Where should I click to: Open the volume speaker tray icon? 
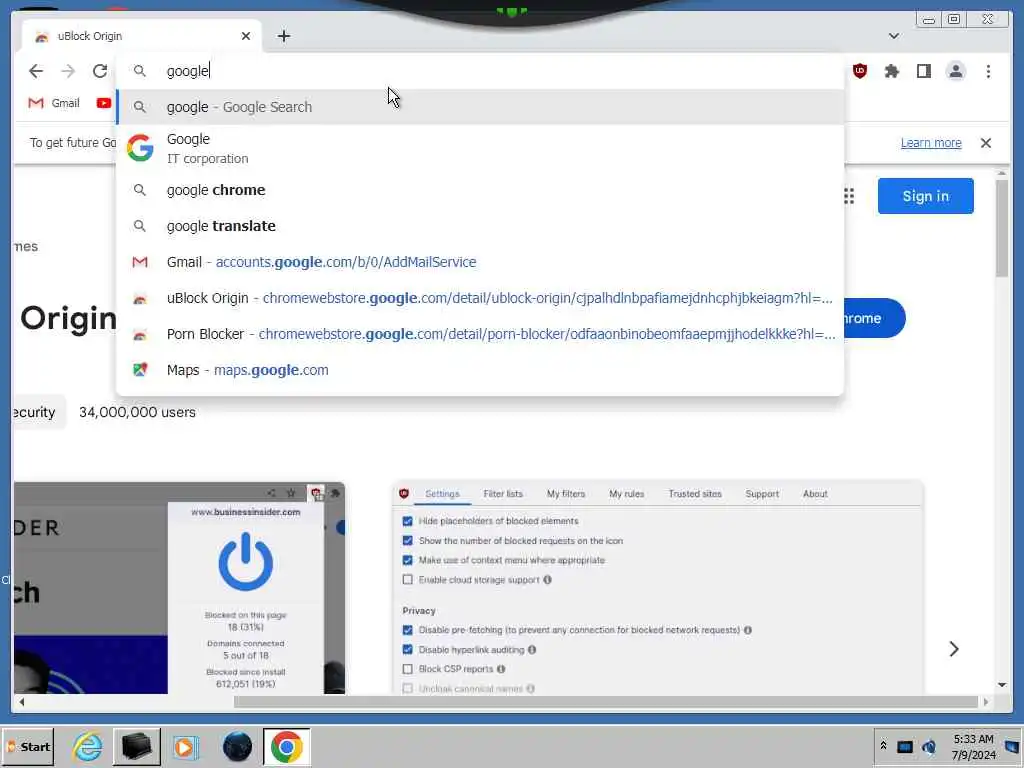click(x=929, y=746)
